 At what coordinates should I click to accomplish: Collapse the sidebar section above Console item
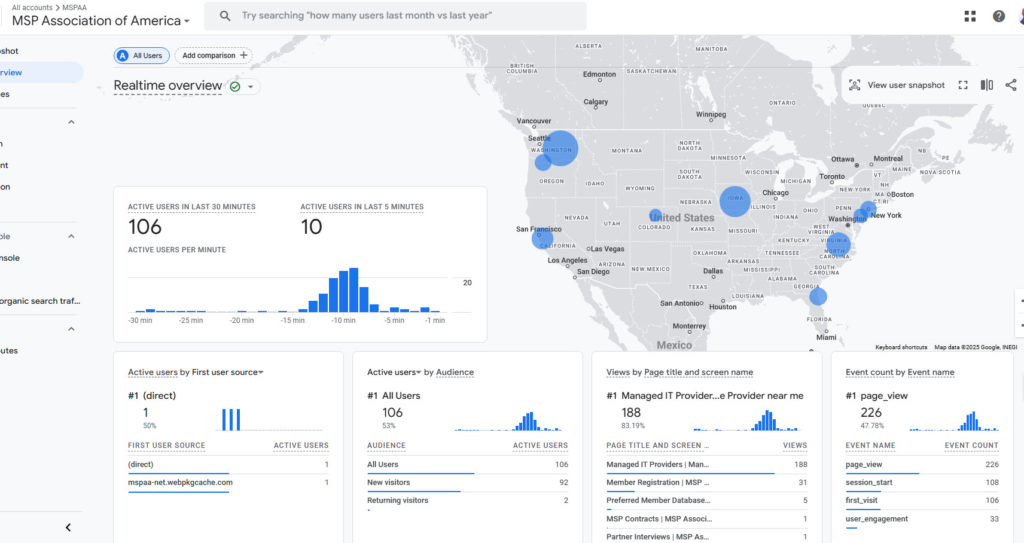[71, 237]
